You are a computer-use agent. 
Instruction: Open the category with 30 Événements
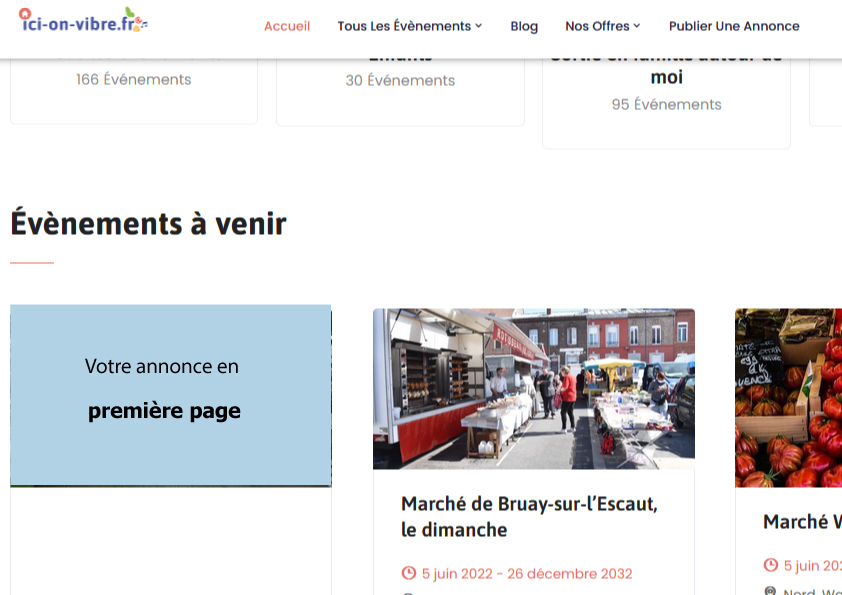point(400,80)
